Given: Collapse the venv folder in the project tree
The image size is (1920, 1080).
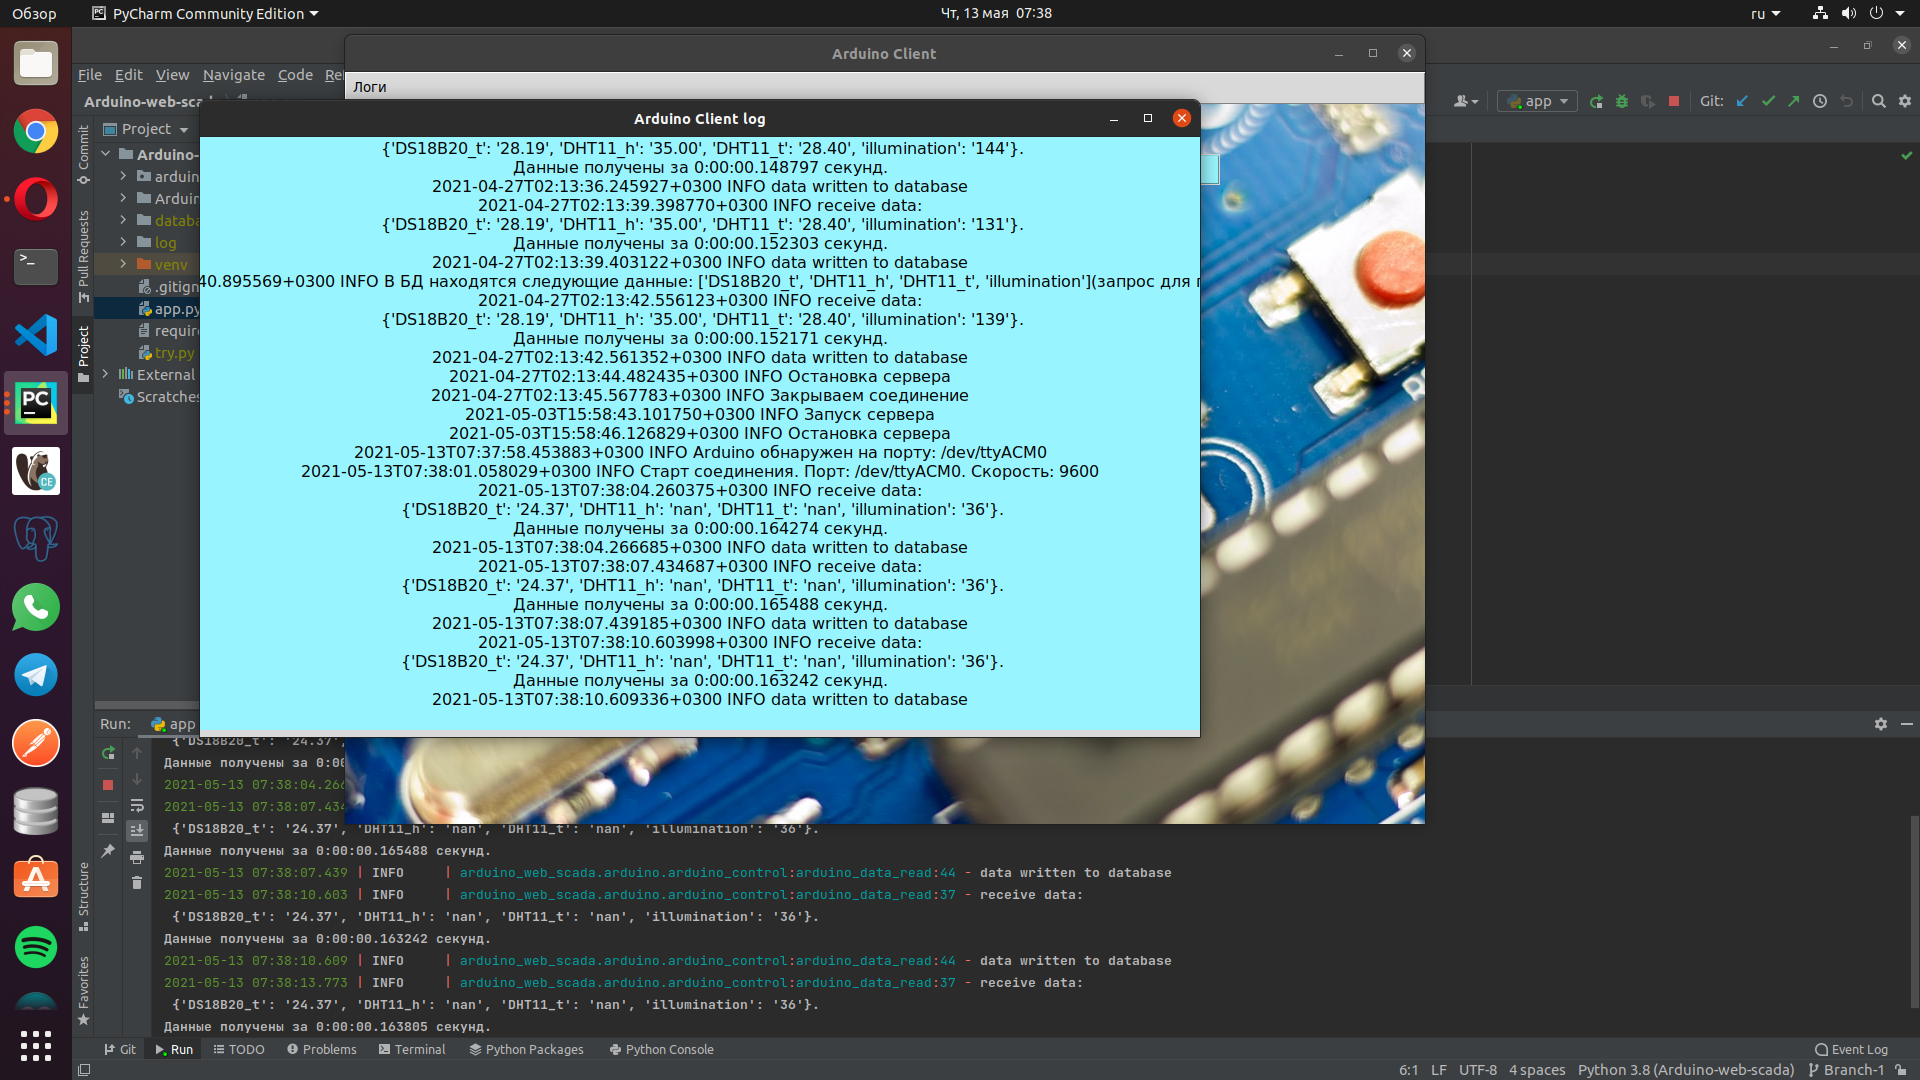Looking at the screenshot, I should [123, 265].
